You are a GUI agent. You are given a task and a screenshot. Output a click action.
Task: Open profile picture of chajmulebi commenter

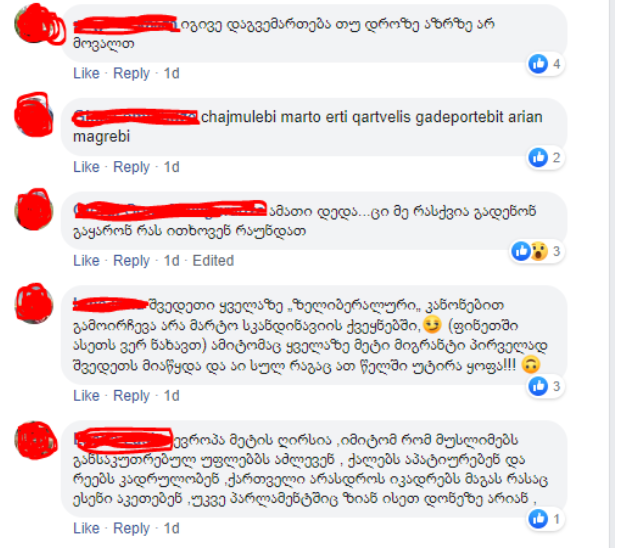pyautogui.click(x=34, y=115)
